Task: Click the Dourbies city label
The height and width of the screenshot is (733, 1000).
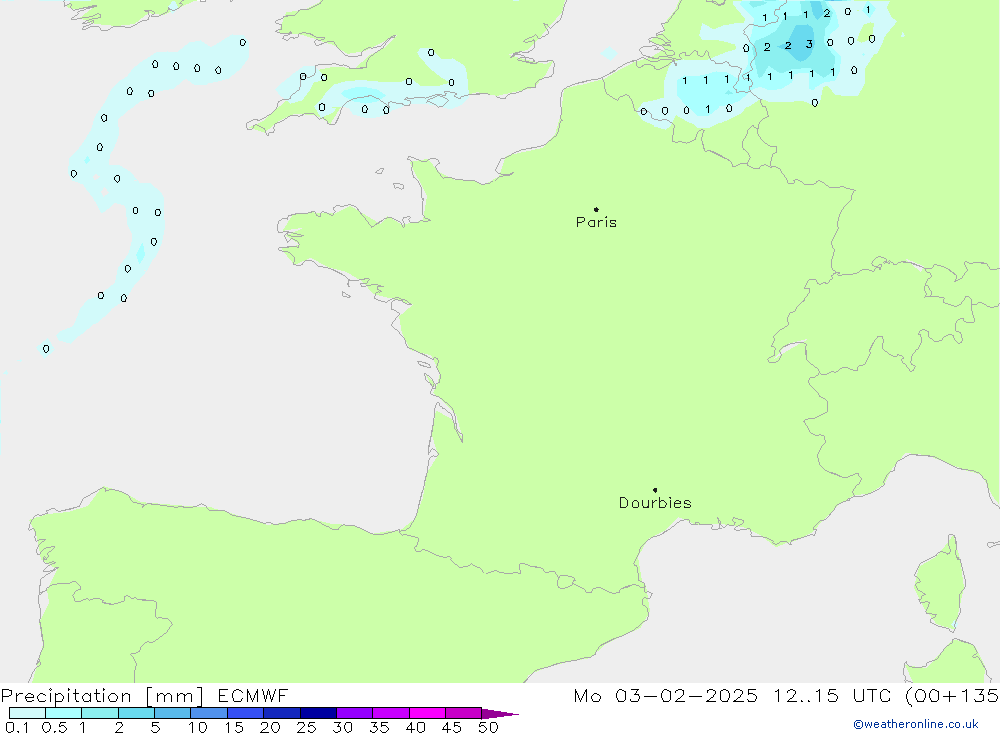Action: pyautogui.click(x=655, y=503)
